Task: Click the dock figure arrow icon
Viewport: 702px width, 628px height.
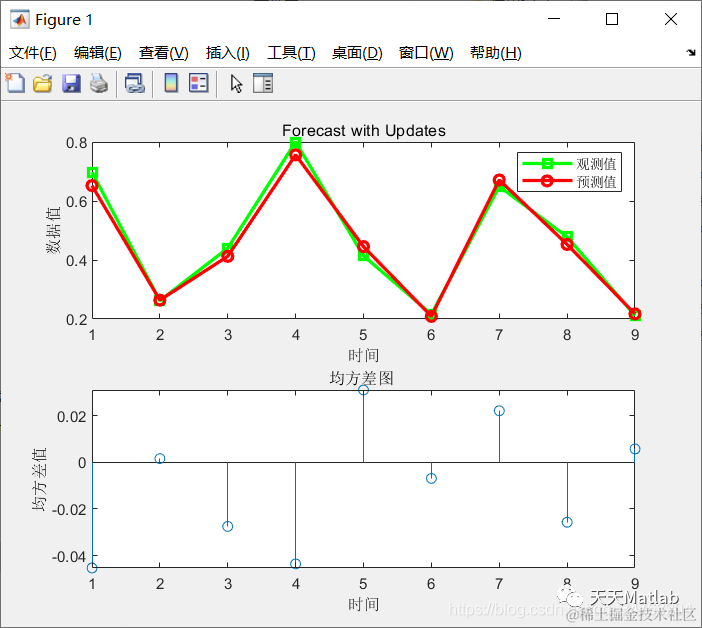Action: click(x=691, y=52)
